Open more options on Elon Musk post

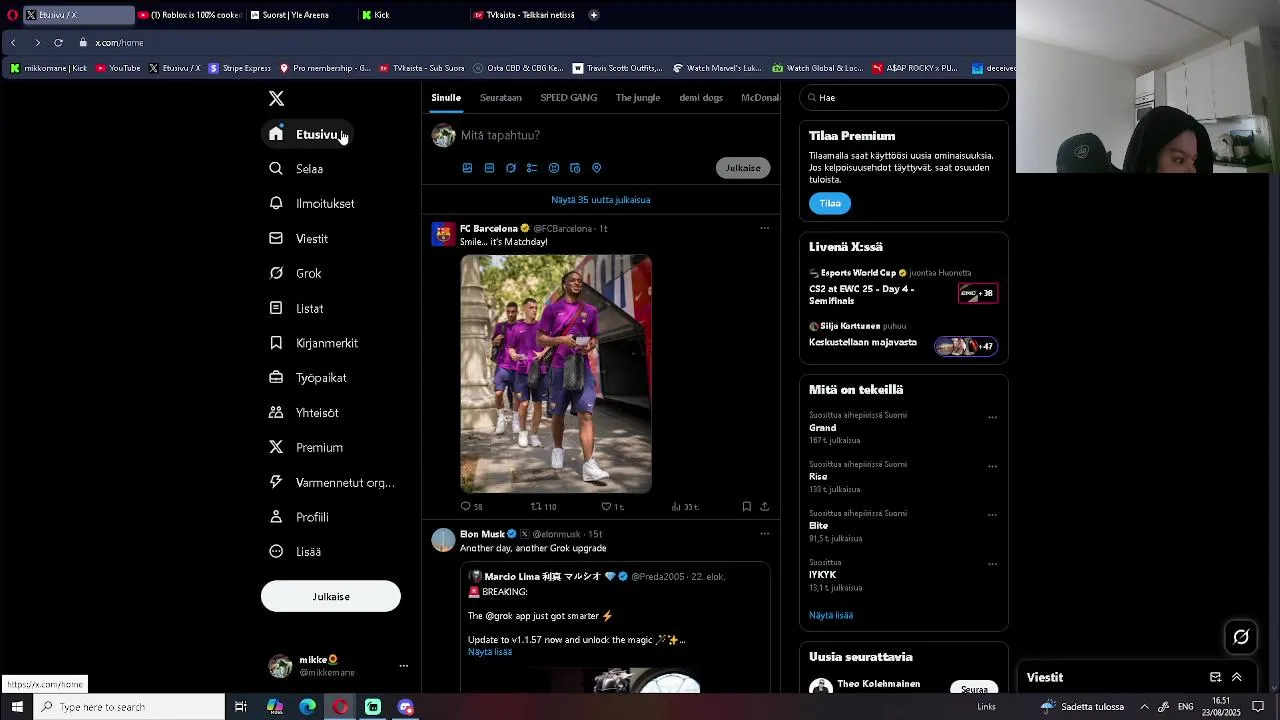[765, 534]
